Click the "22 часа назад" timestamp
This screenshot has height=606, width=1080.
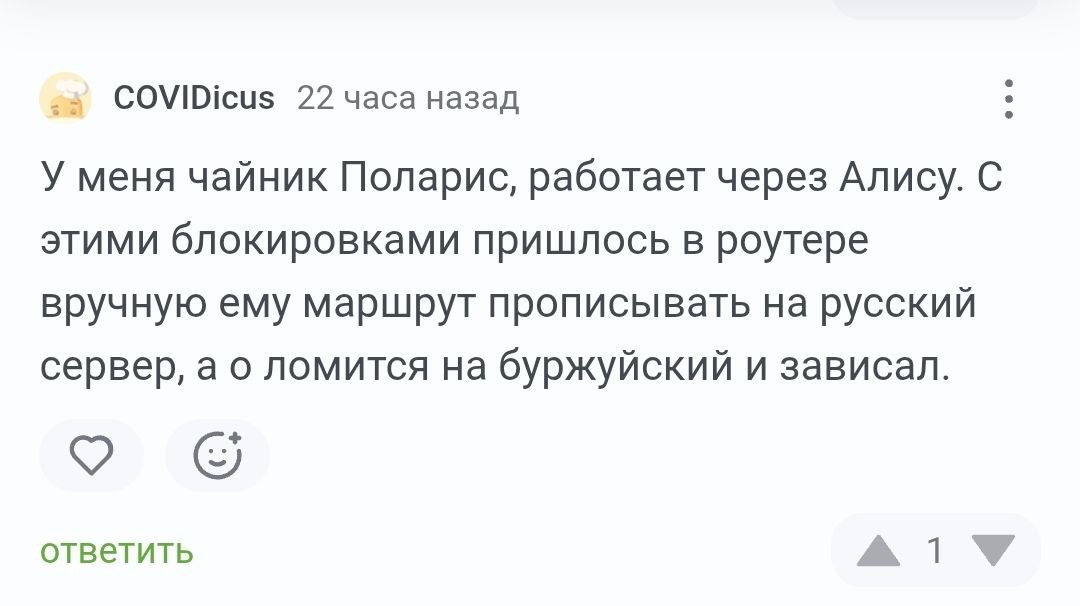tap(408, 98)
